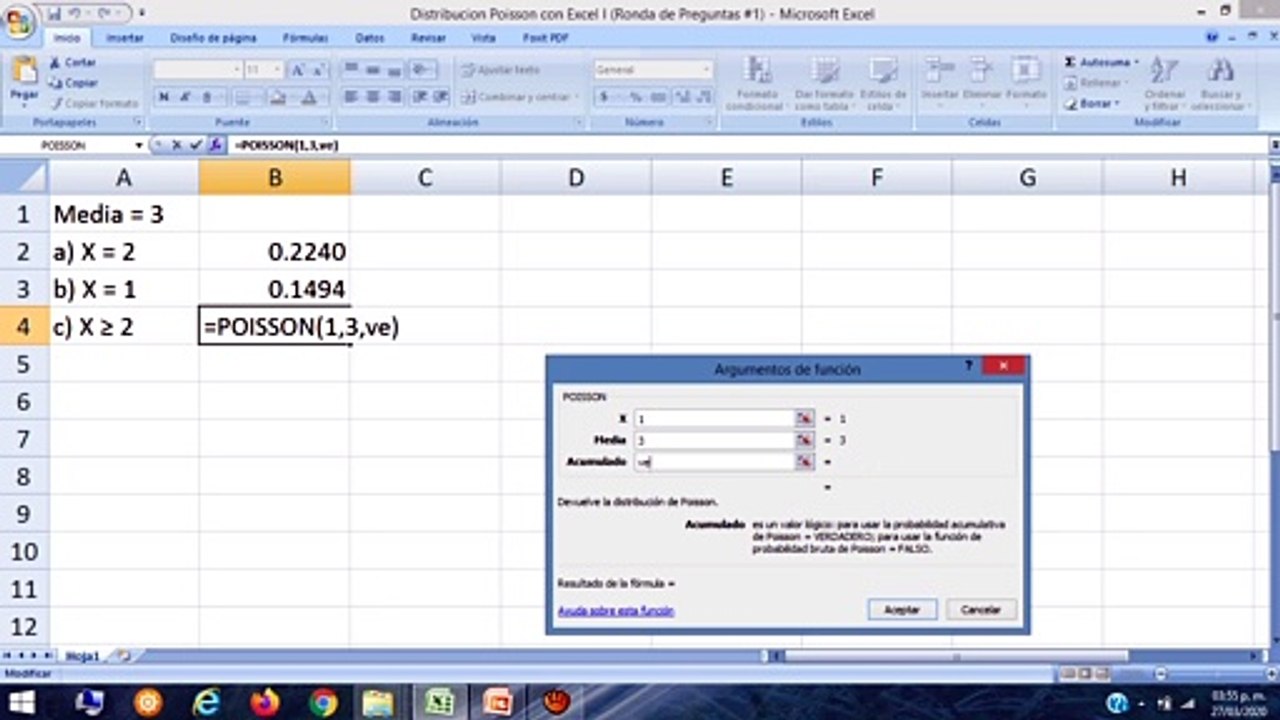Open Rellenar fill menu
The height and width of the screenshot is (720, 1280).
coord(1097,83)
